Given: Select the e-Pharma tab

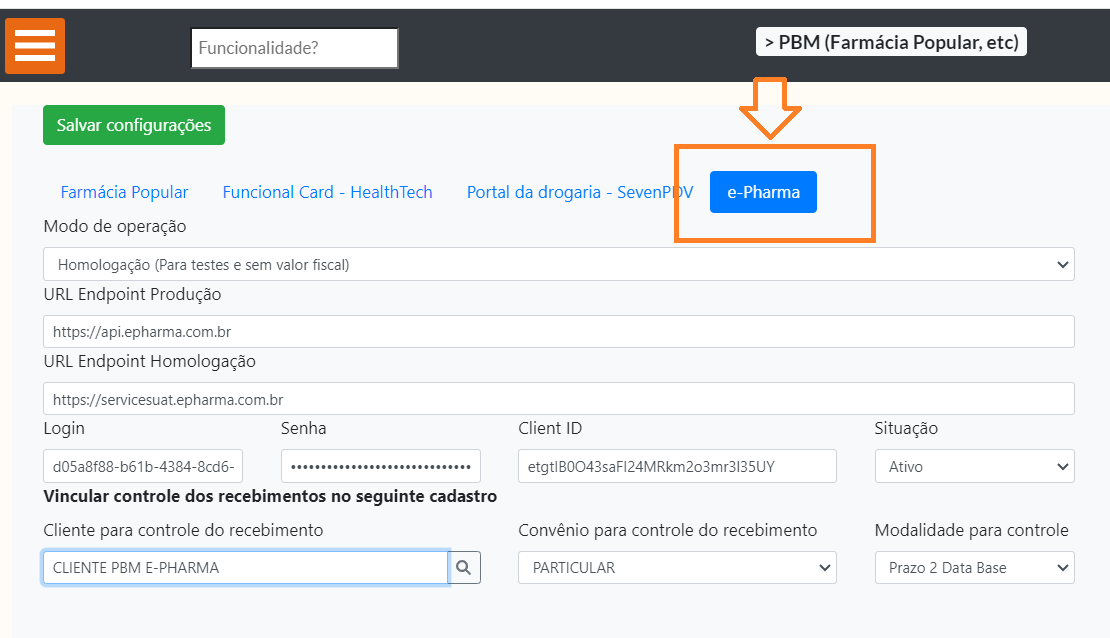Looking at the screenshot, I should pos(763,192).
